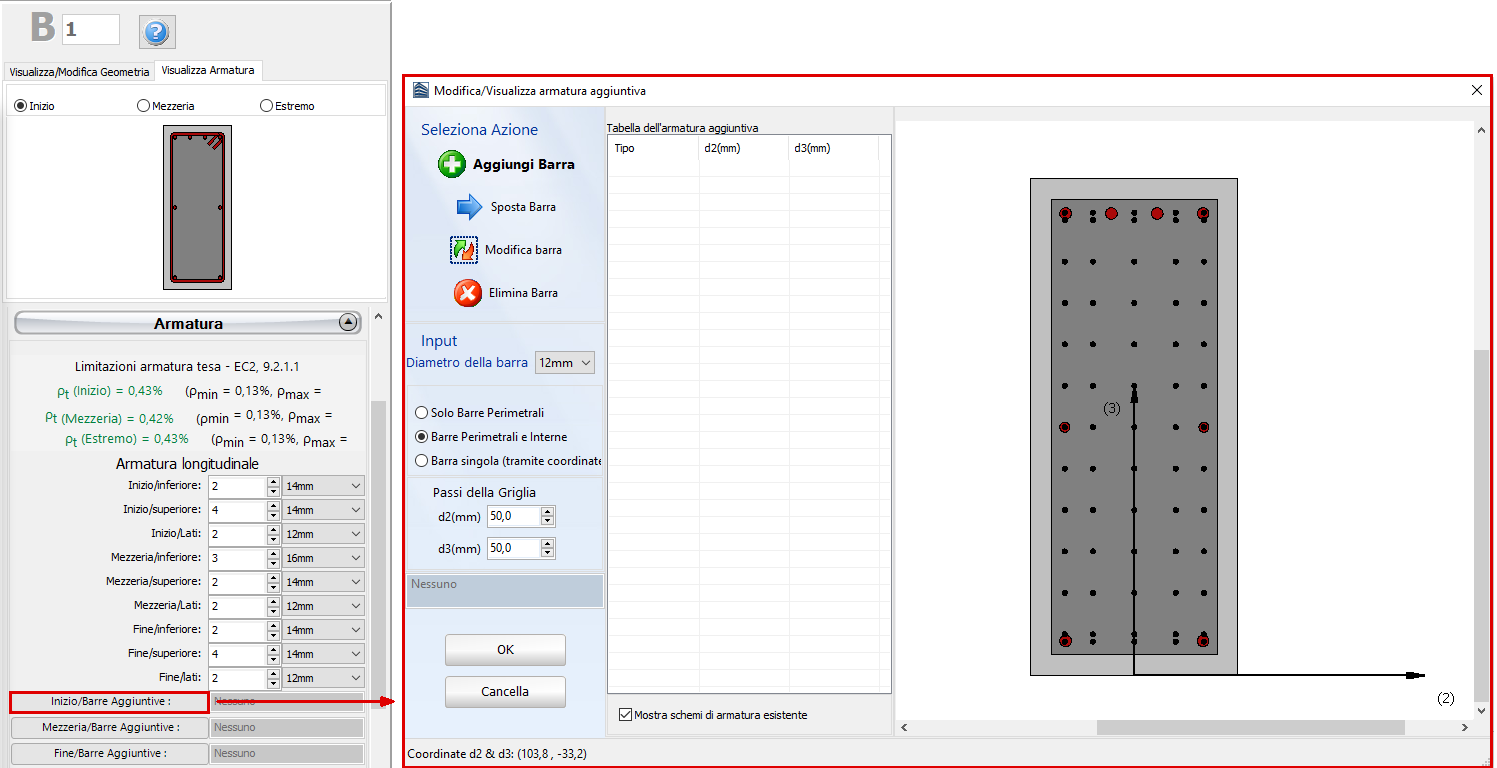Click the red Elimina Barra icon
The height and width of the screenshot is (768, 1497).
tap(467, 293)
